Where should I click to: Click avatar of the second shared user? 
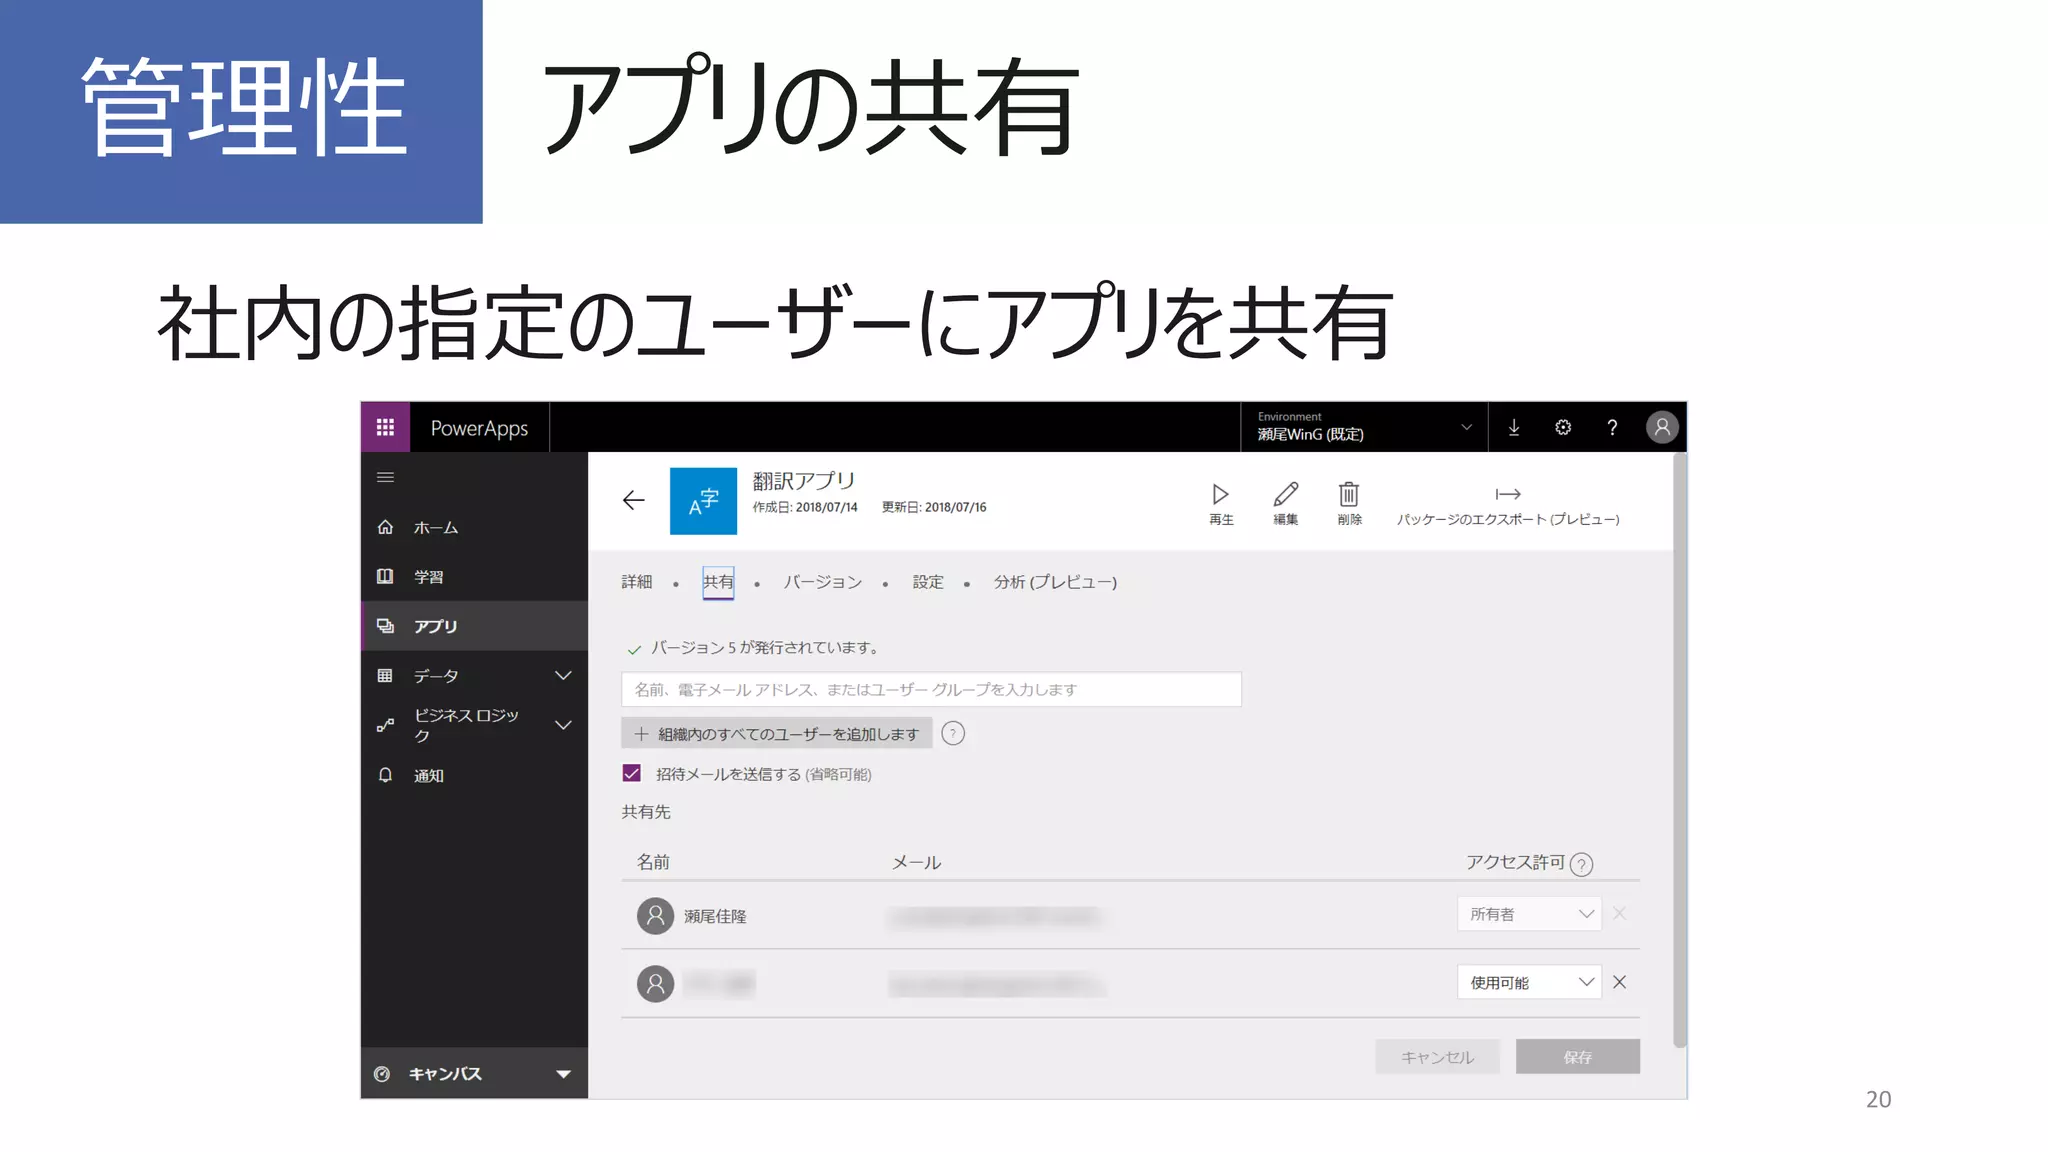(655, 984)
